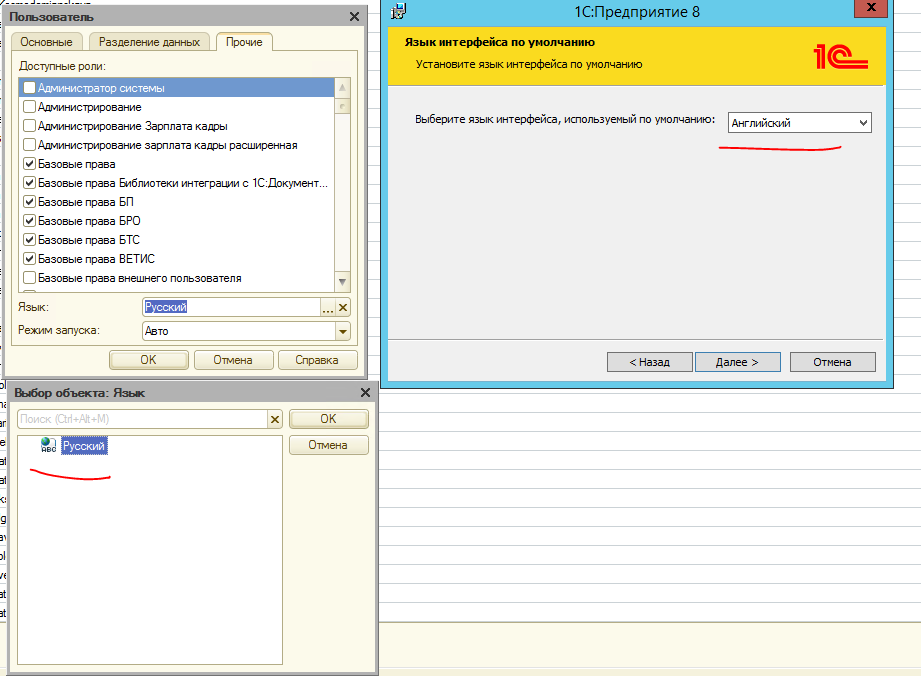Check Базовые права внешнего пользователя role
Screen dimensions: 921x676
point(29,278)
